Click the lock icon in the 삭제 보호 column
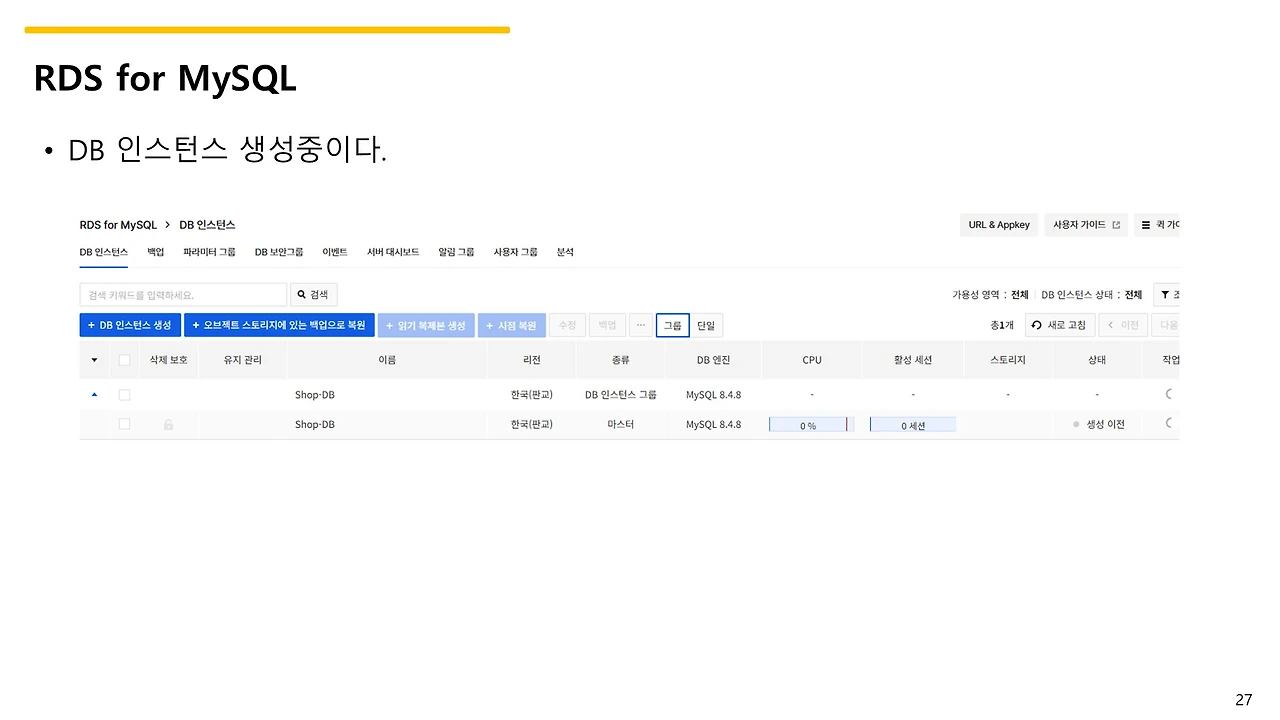 point(169,424)
